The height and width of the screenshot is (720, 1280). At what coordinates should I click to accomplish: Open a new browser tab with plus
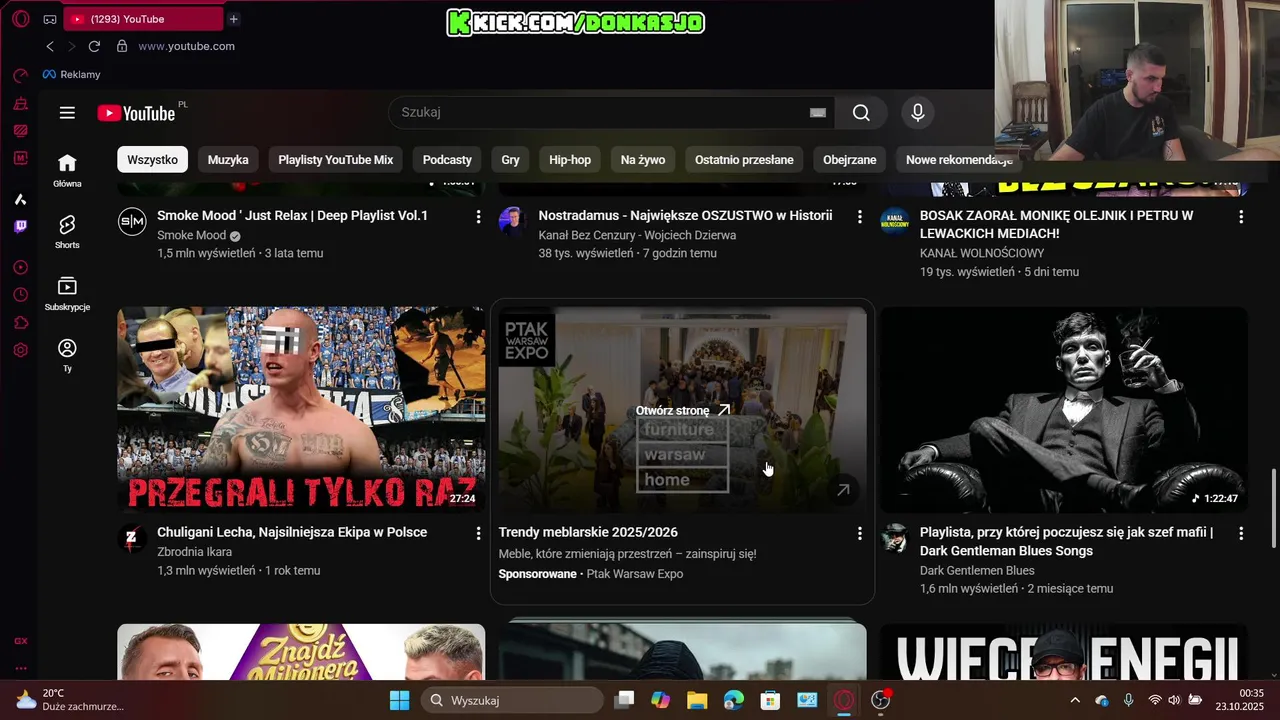tap(233, 19)
